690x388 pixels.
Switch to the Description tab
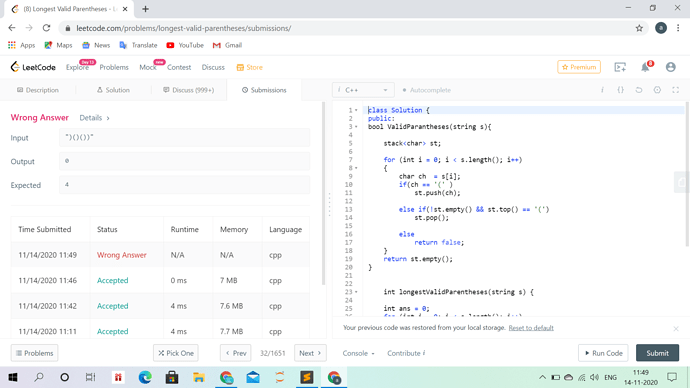point(38,90)
